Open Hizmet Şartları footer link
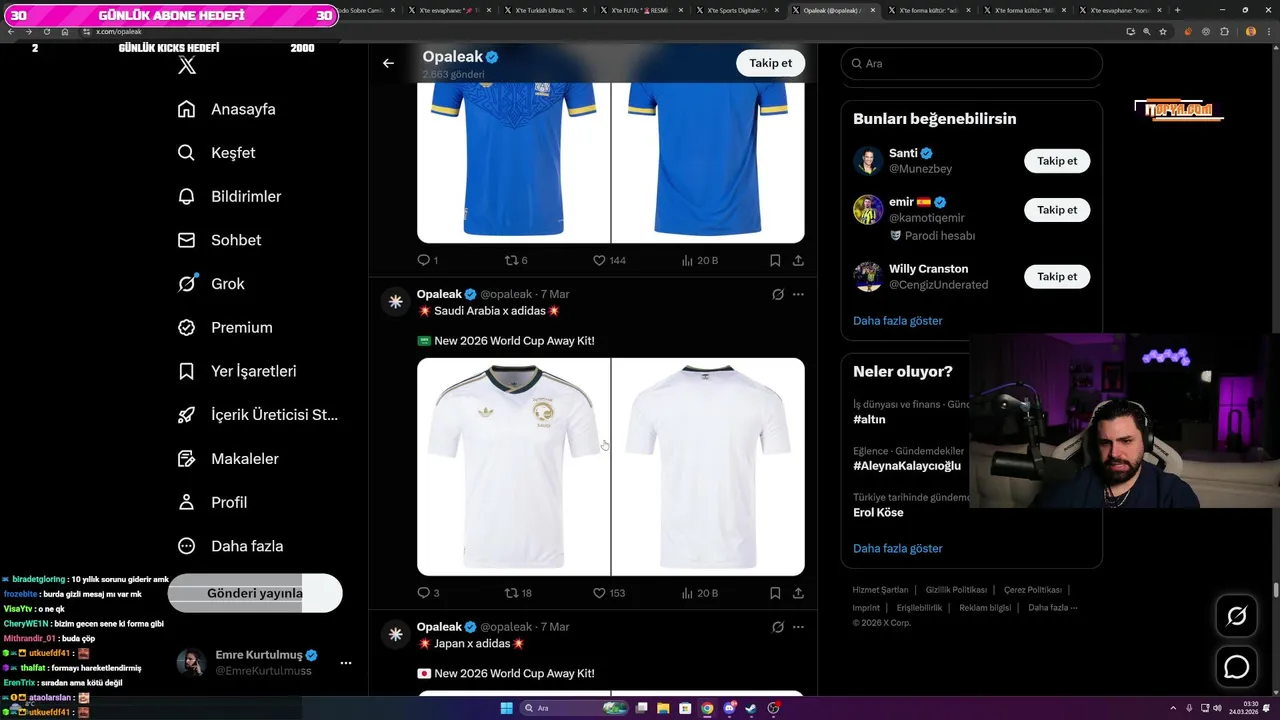Screen dimensions: 1280x720 [x=880, y=590]
